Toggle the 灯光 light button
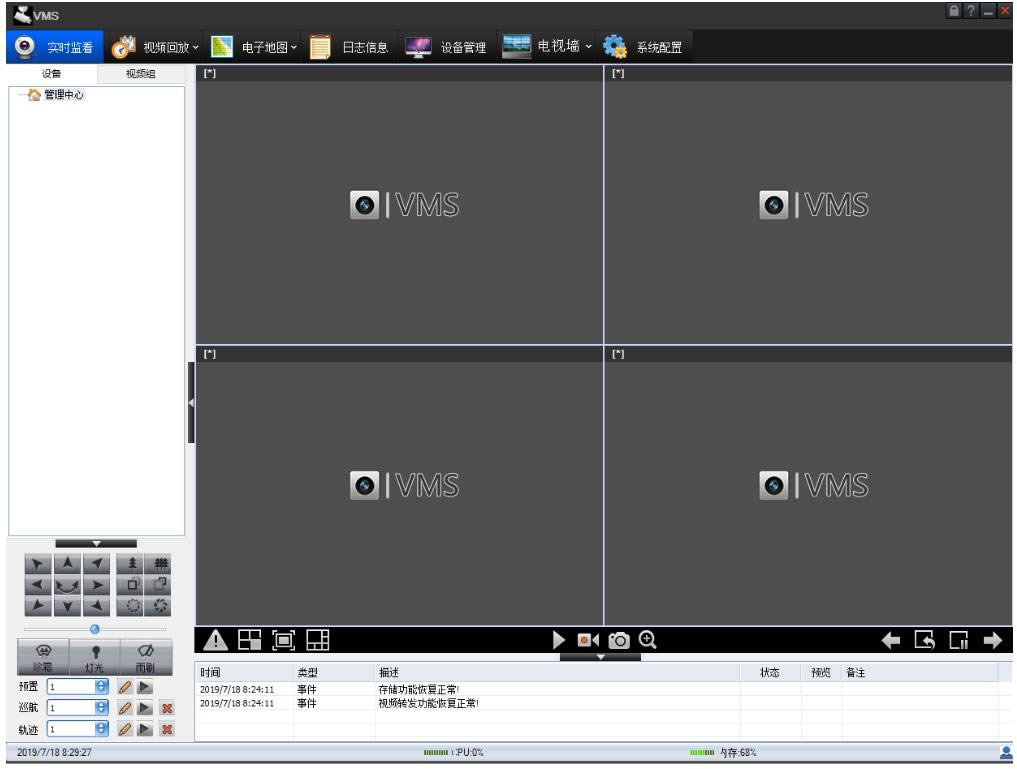This screenshot has height=769, width=1017. [x=95, y=655]
